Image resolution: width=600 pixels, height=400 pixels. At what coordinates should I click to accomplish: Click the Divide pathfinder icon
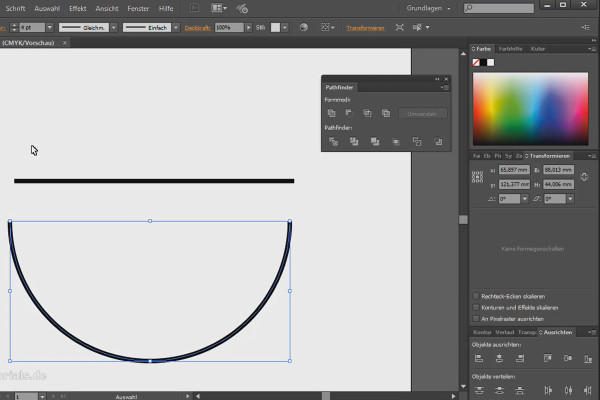(332, 143)
